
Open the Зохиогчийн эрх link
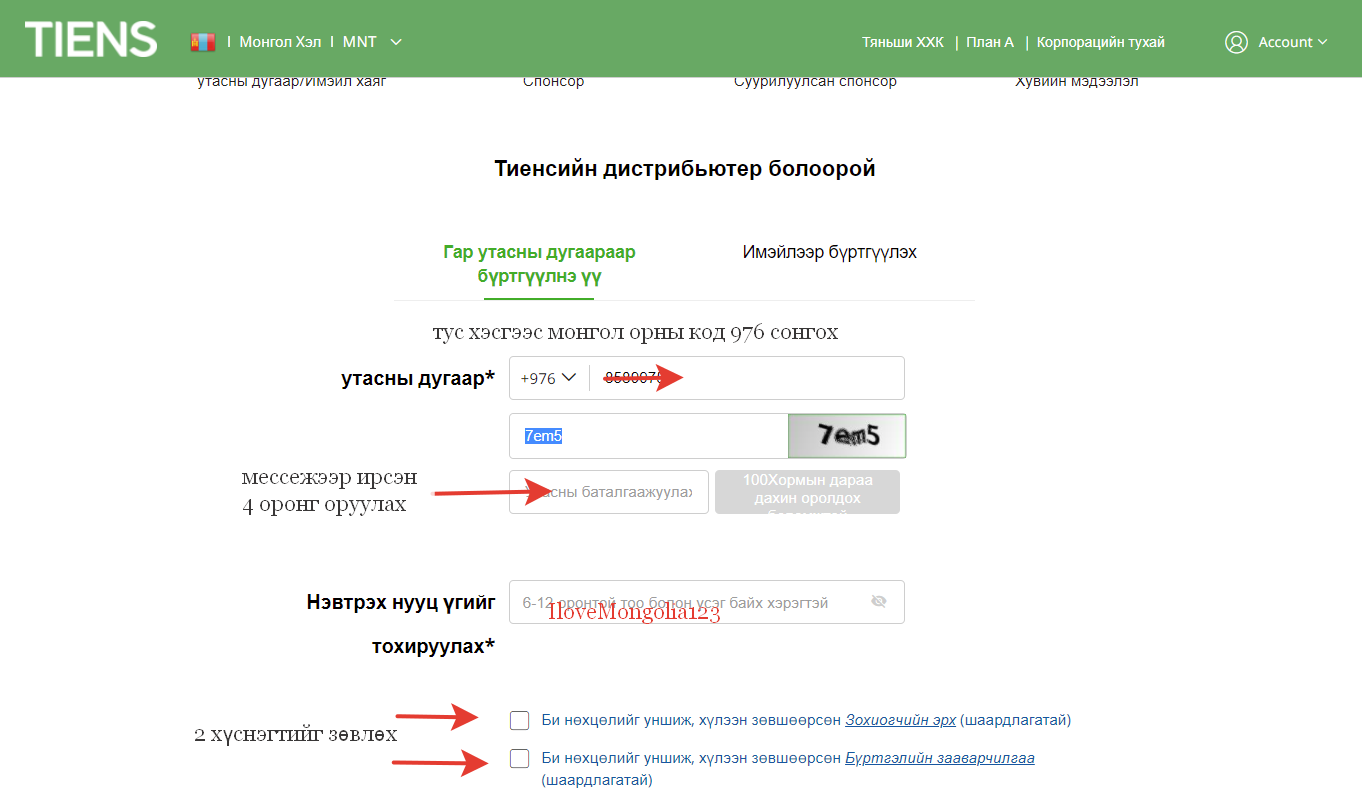(900, 720)
